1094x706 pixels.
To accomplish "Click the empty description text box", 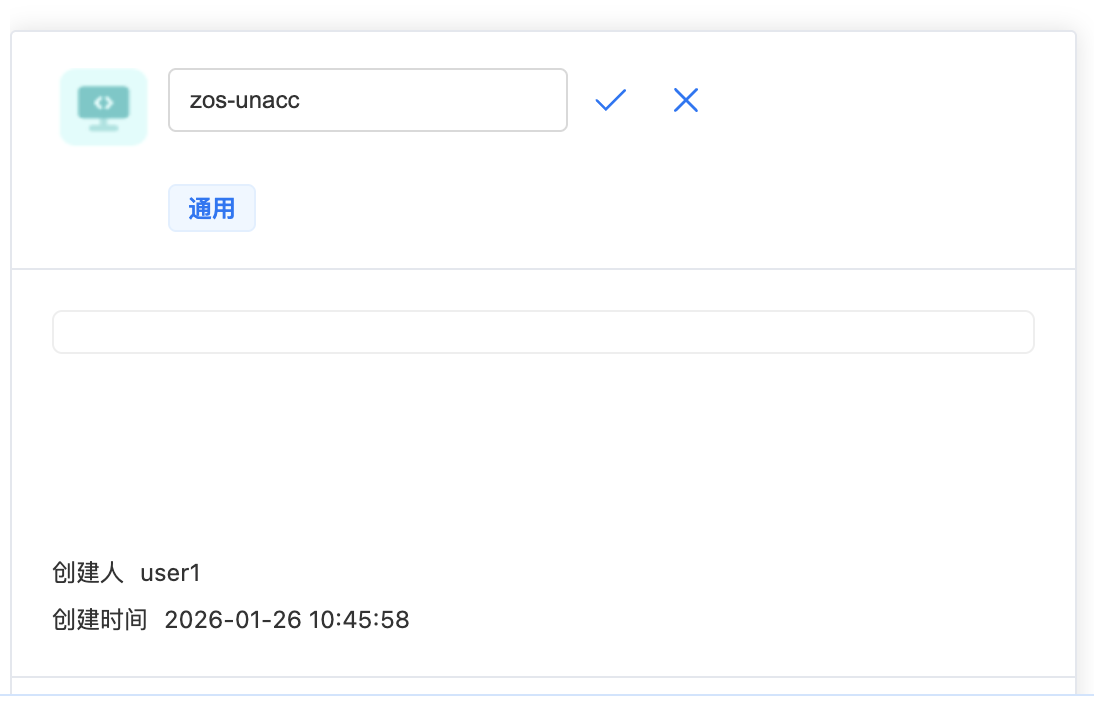I will (x=543, y=332).
